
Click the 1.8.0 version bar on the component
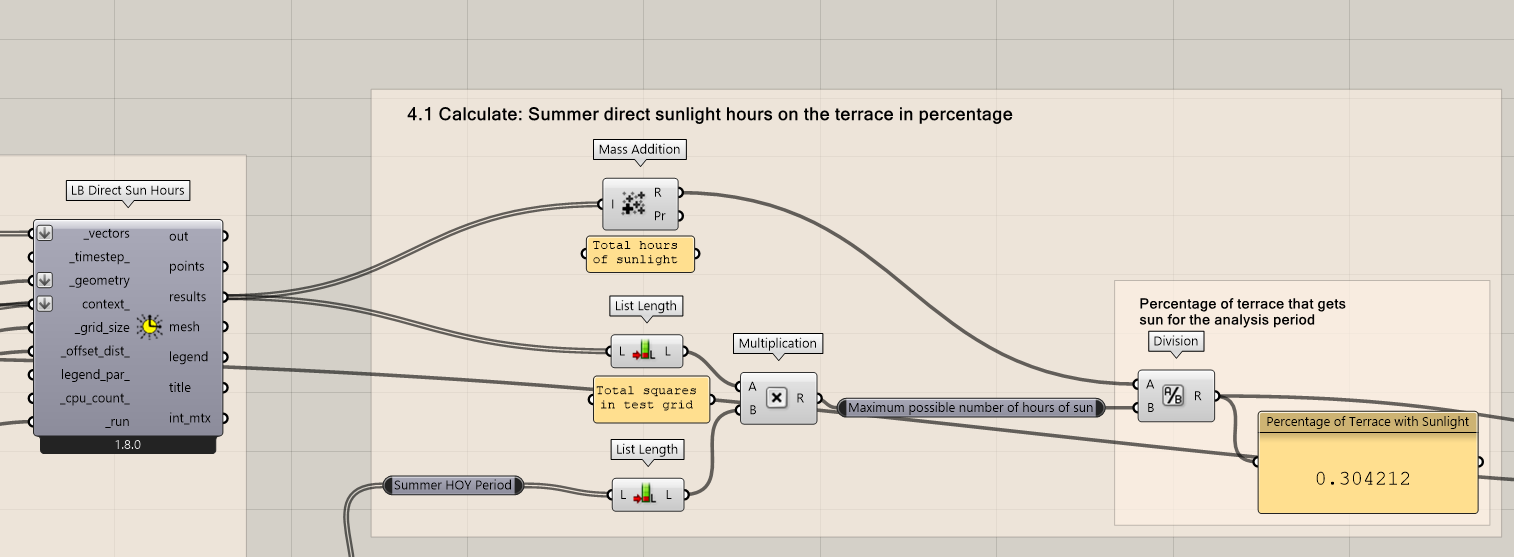(x=128, y=445)
